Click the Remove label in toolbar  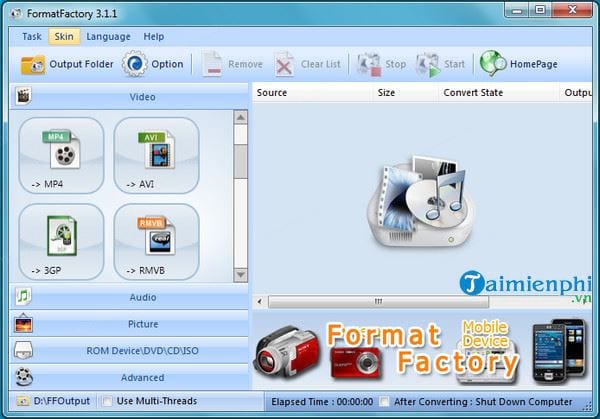(245, 64)
